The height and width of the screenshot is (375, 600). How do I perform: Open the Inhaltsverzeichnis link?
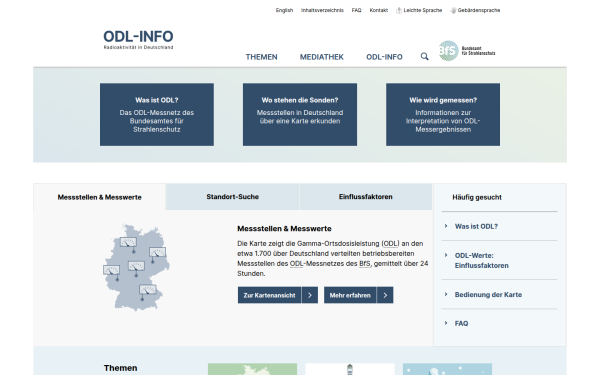point(322,10)
